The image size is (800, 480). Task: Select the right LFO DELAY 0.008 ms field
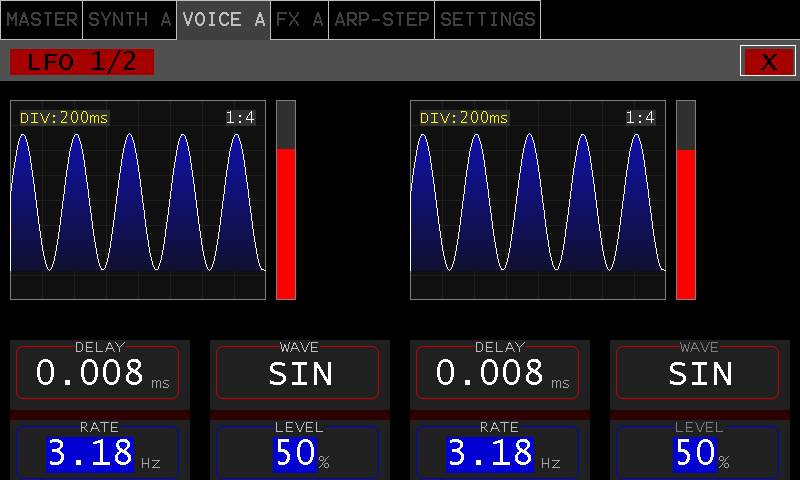497,372
